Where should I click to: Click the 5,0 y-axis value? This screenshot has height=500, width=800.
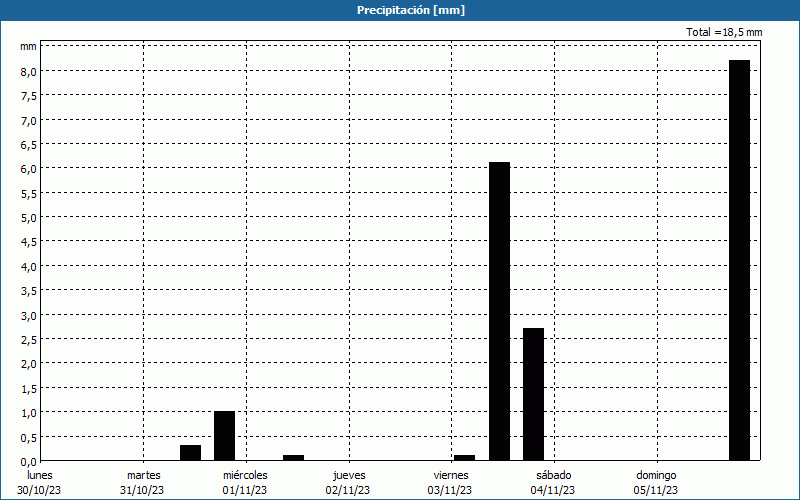point(29,218)
